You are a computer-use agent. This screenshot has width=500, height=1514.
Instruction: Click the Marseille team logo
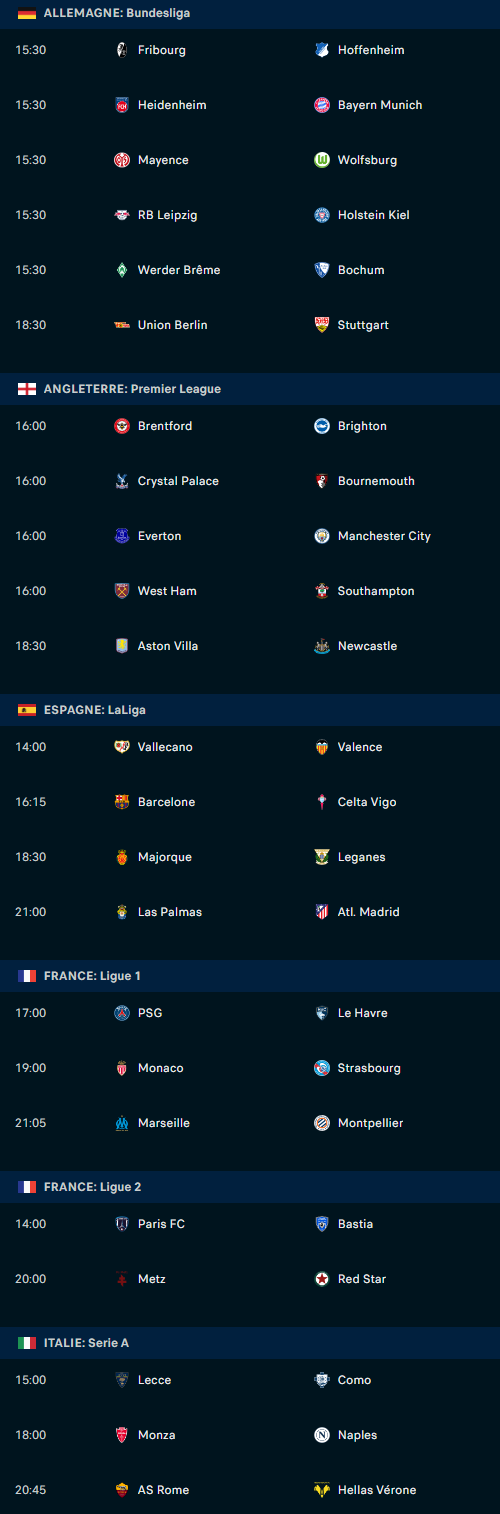click(122, 1123)
